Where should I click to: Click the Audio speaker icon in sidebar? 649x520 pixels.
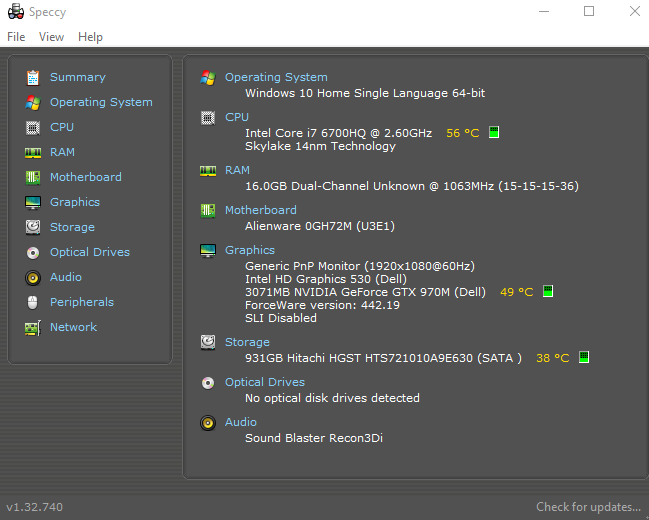33,278
